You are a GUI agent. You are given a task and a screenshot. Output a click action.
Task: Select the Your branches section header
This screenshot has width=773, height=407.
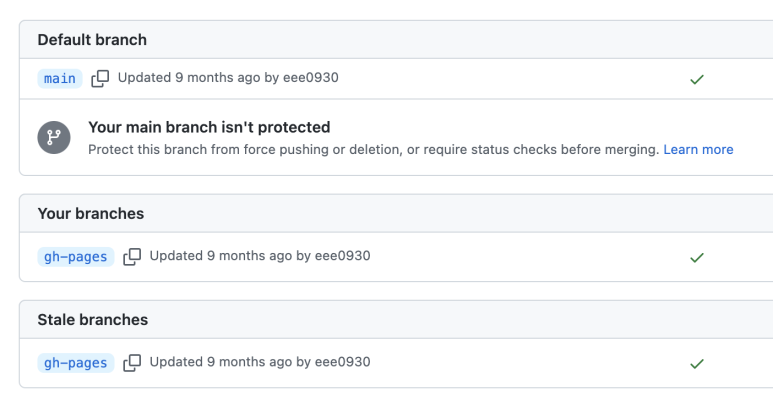(x=91, y=214)
